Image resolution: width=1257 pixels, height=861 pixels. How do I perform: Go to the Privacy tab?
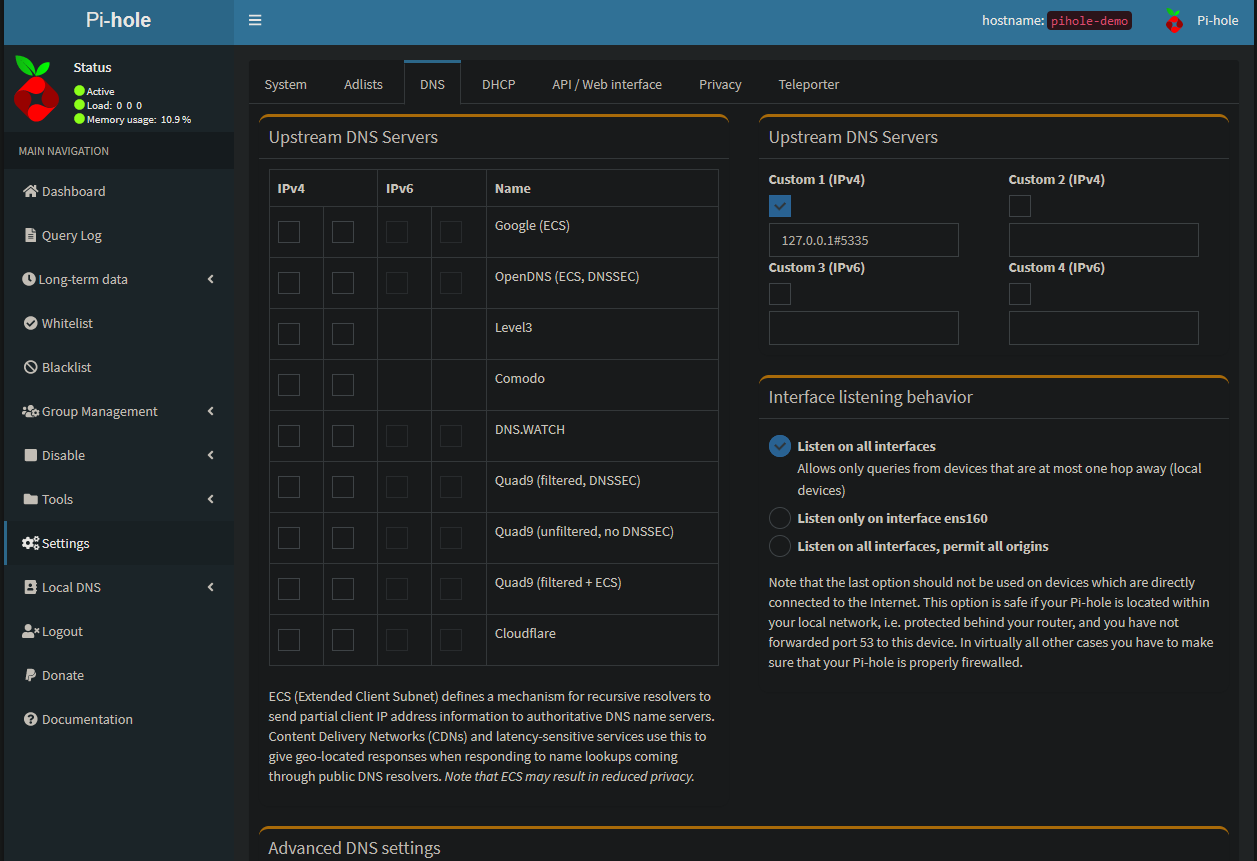720,84
